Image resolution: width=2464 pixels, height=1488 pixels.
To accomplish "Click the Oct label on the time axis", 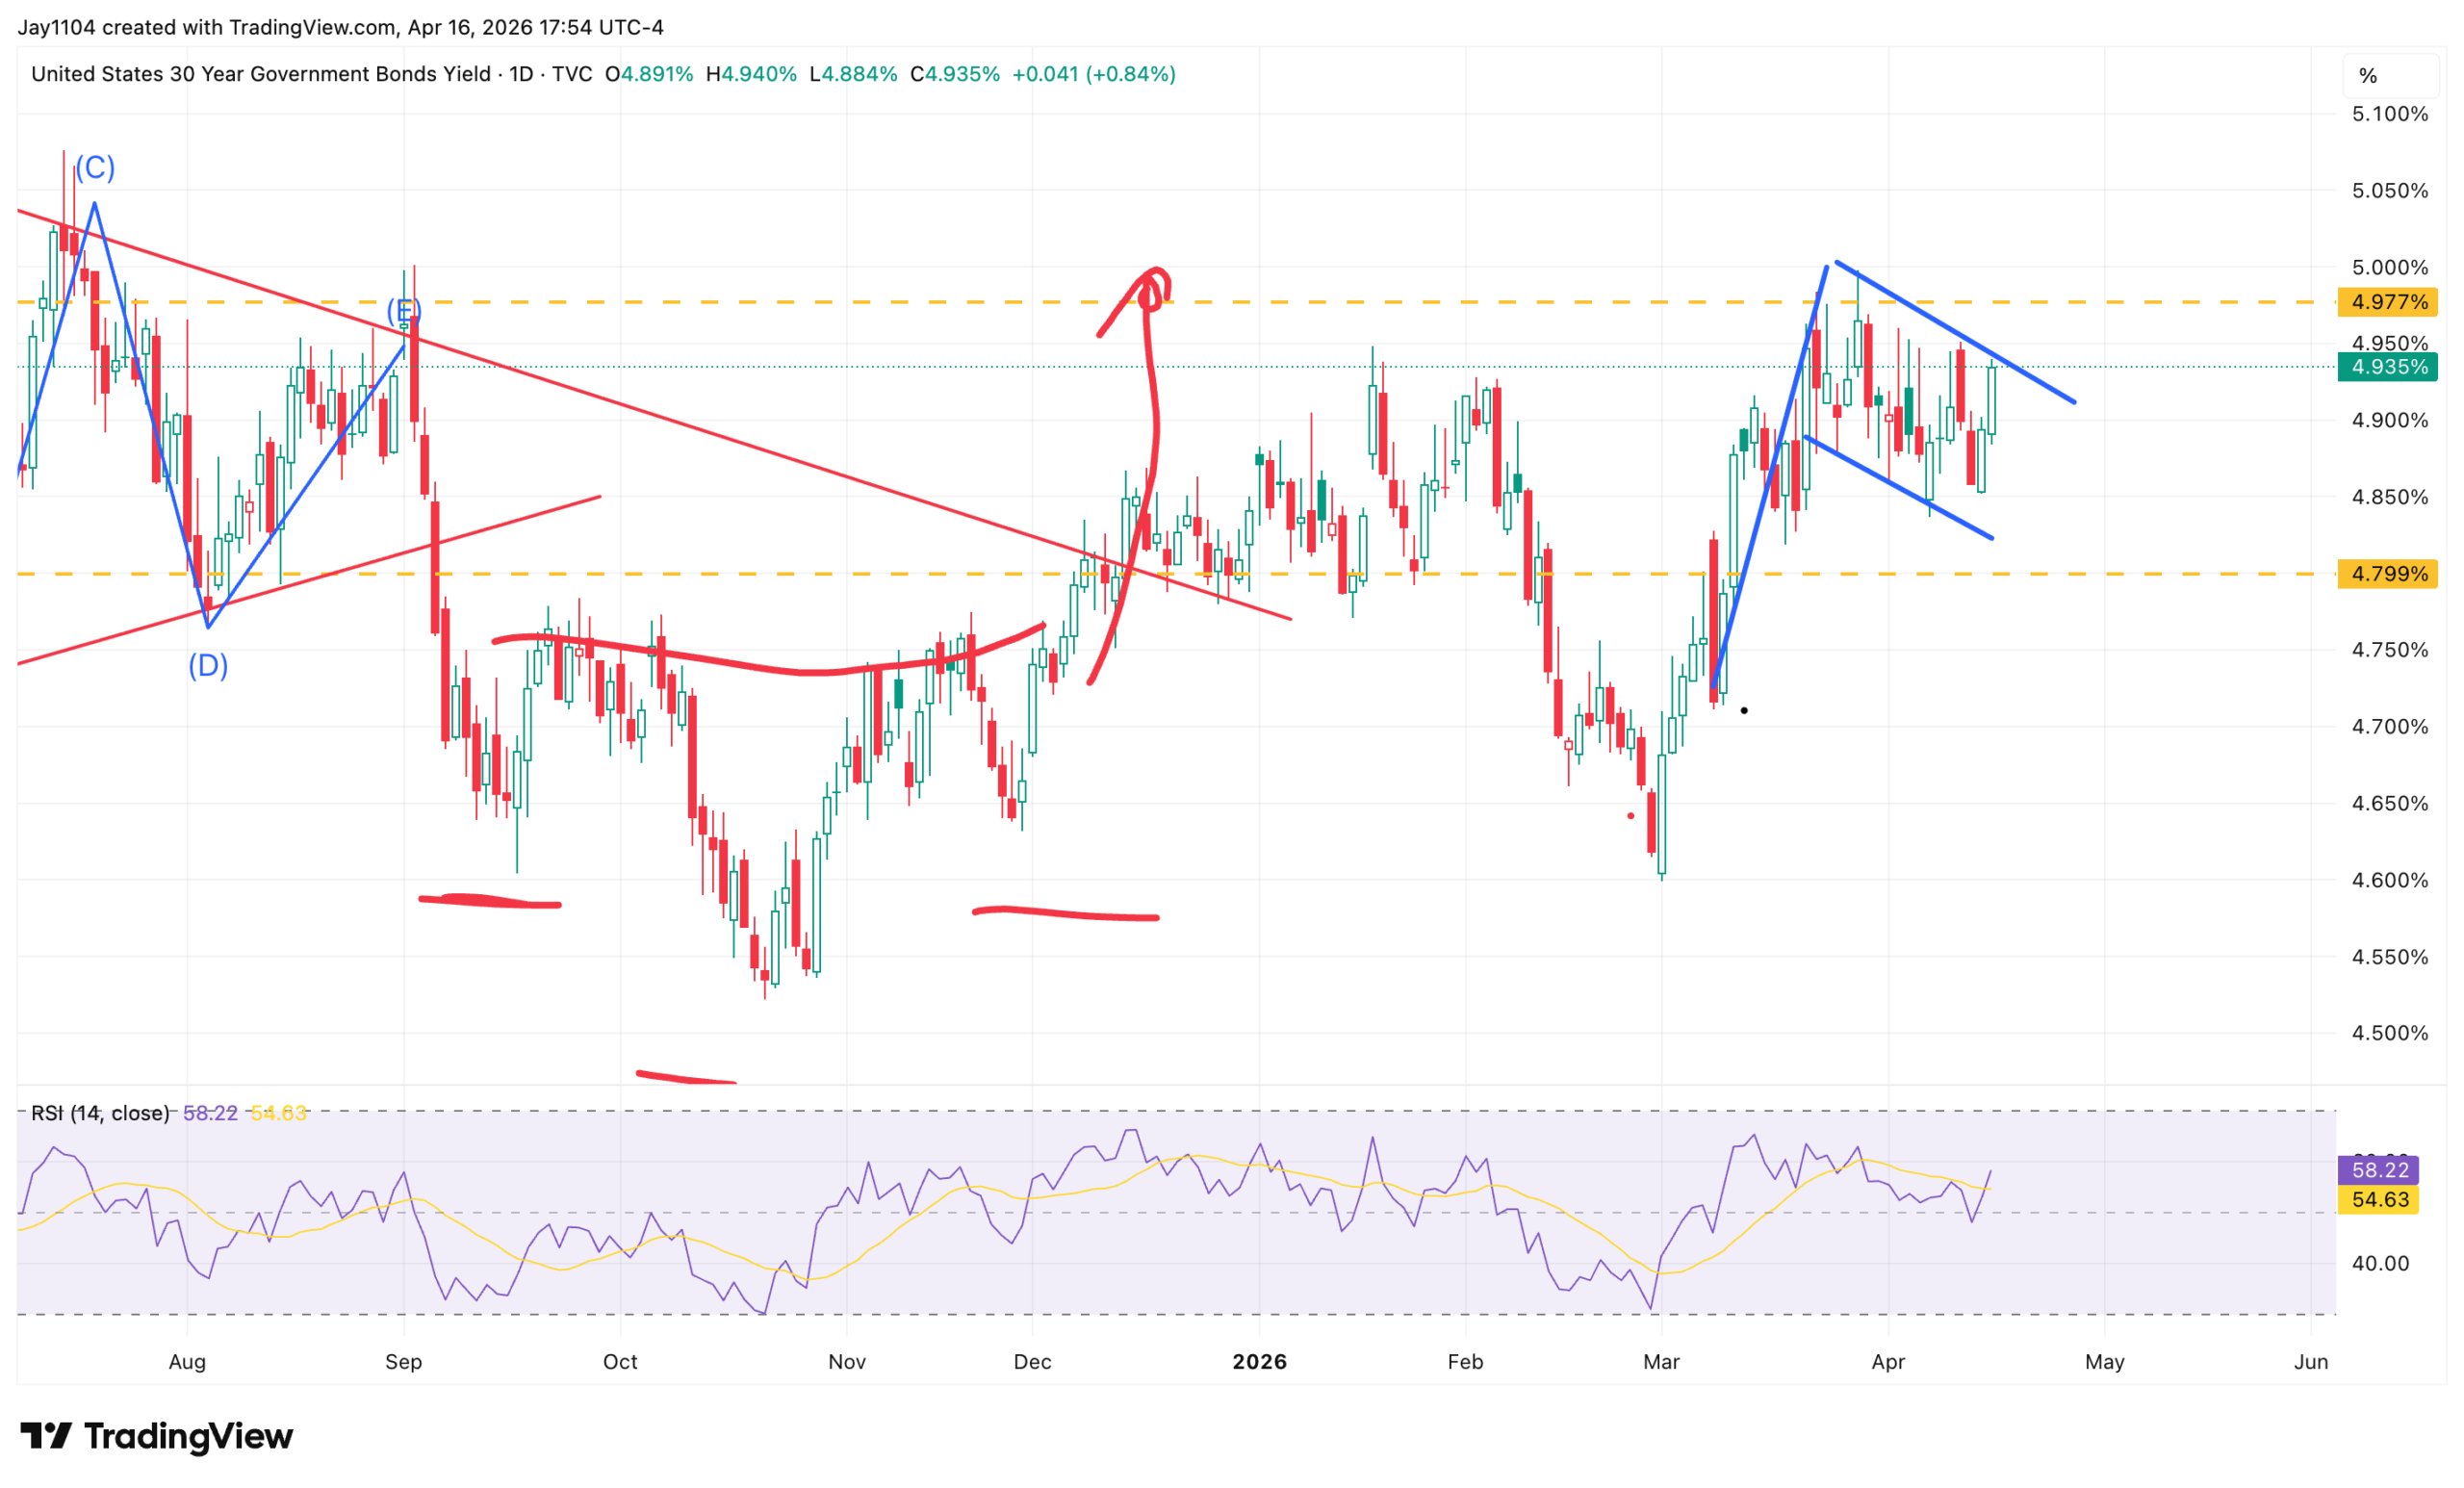I will click(x=620, y=1361).
